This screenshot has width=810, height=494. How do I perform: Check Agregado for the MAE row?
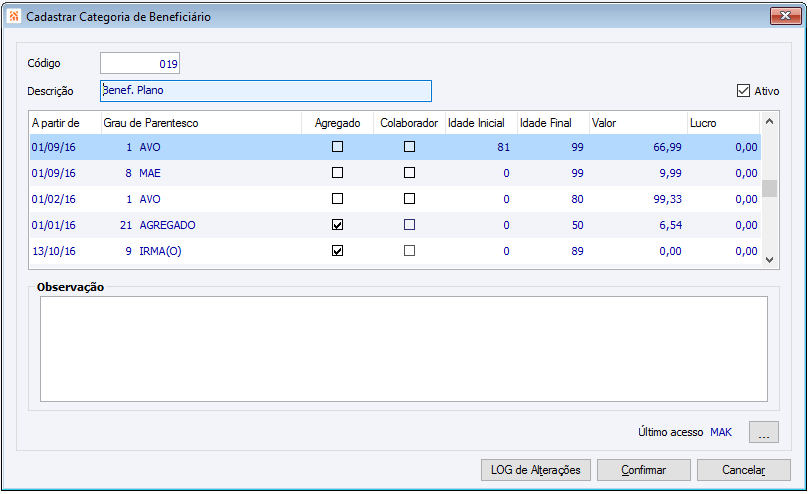point(337,173)
